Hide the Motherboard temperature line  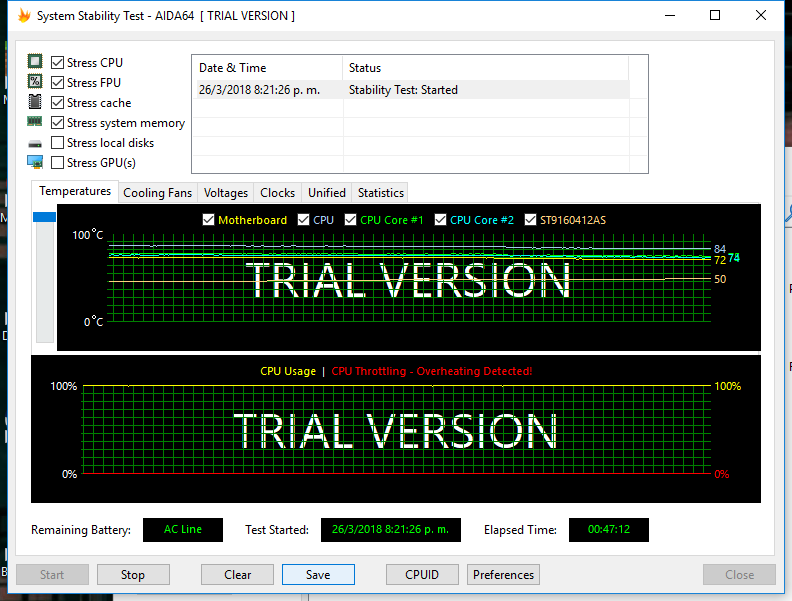pyautogui.click(x=208, y=220)
